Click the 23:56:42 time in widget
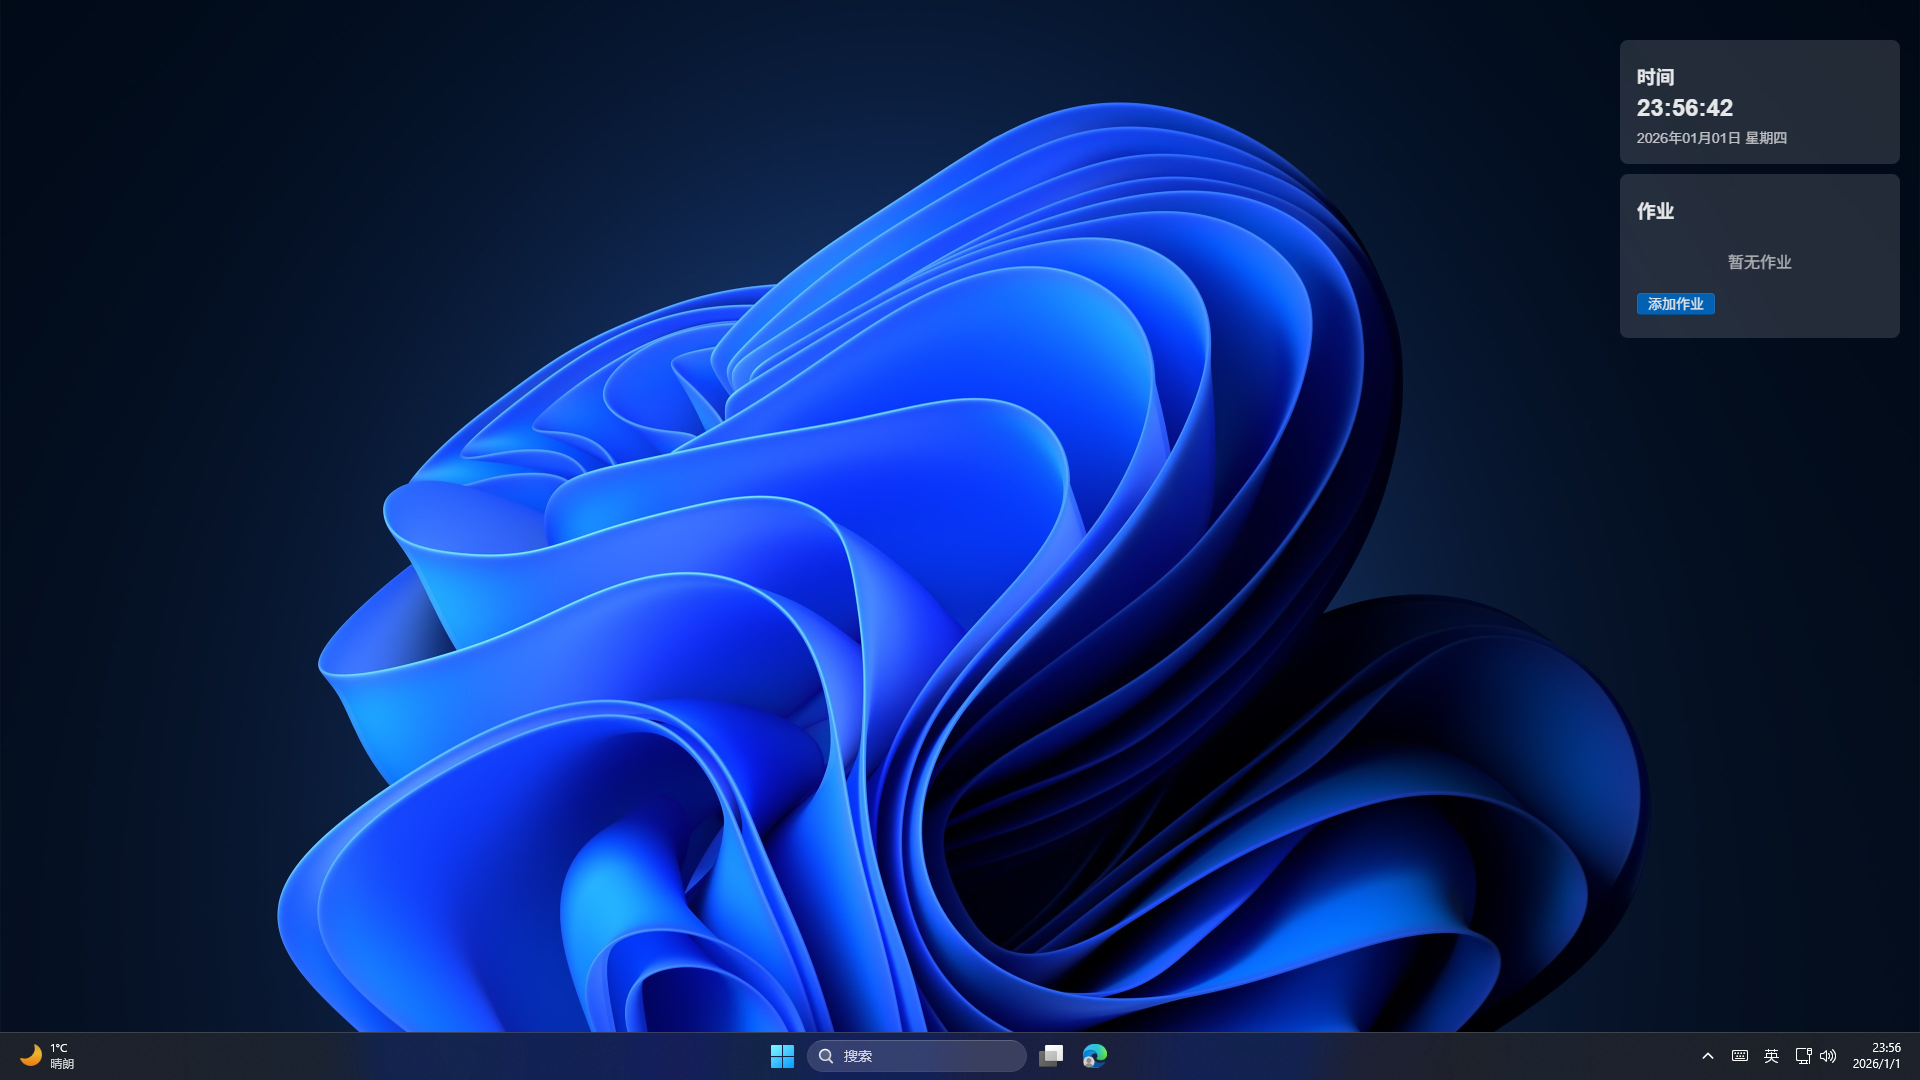Viewport: 1920px width, 1080px height. click(1685, 108)
